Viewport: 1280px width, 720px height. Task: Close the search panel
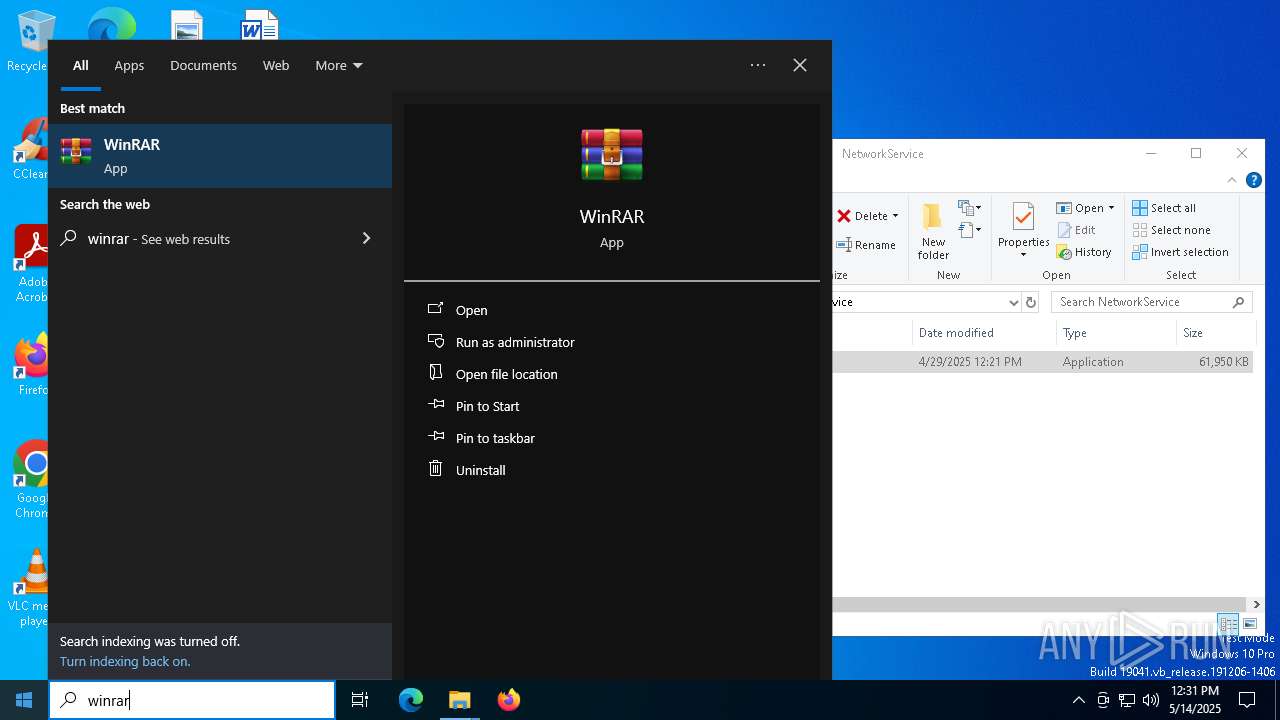point(800,65)
